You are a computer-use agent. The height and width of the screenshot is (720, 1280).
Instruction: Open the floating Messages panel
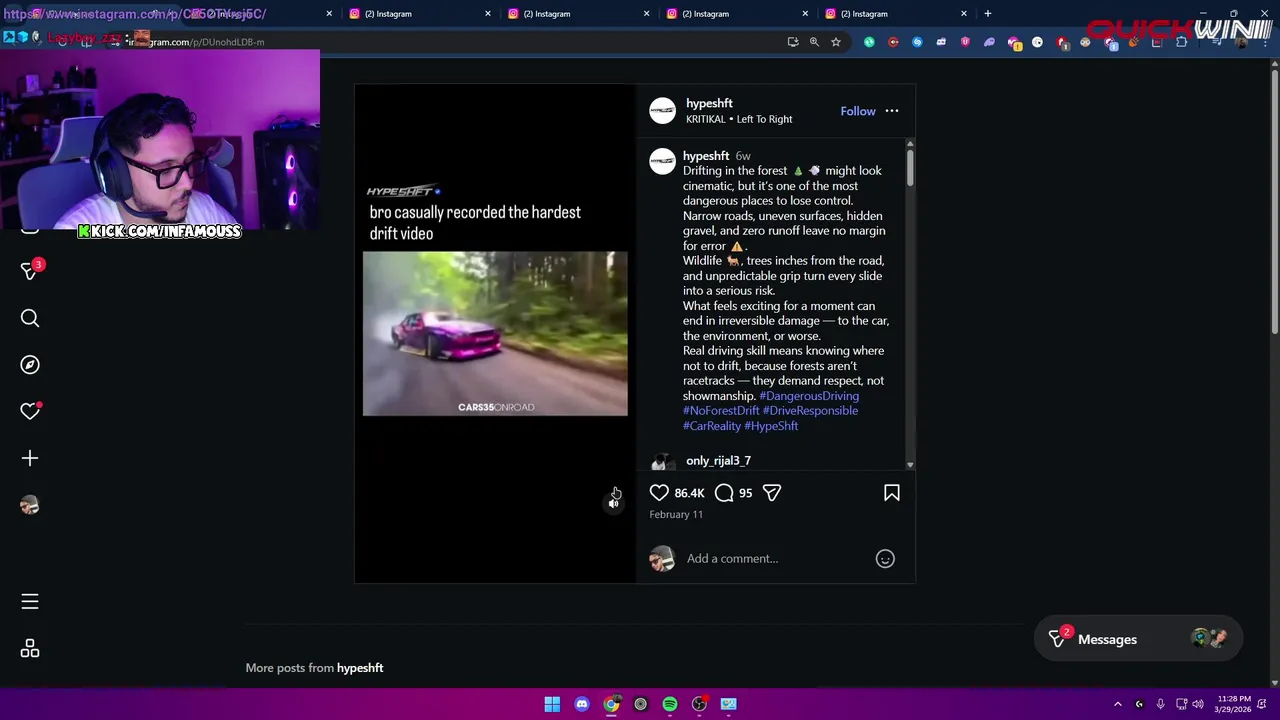coord(1139,640)
